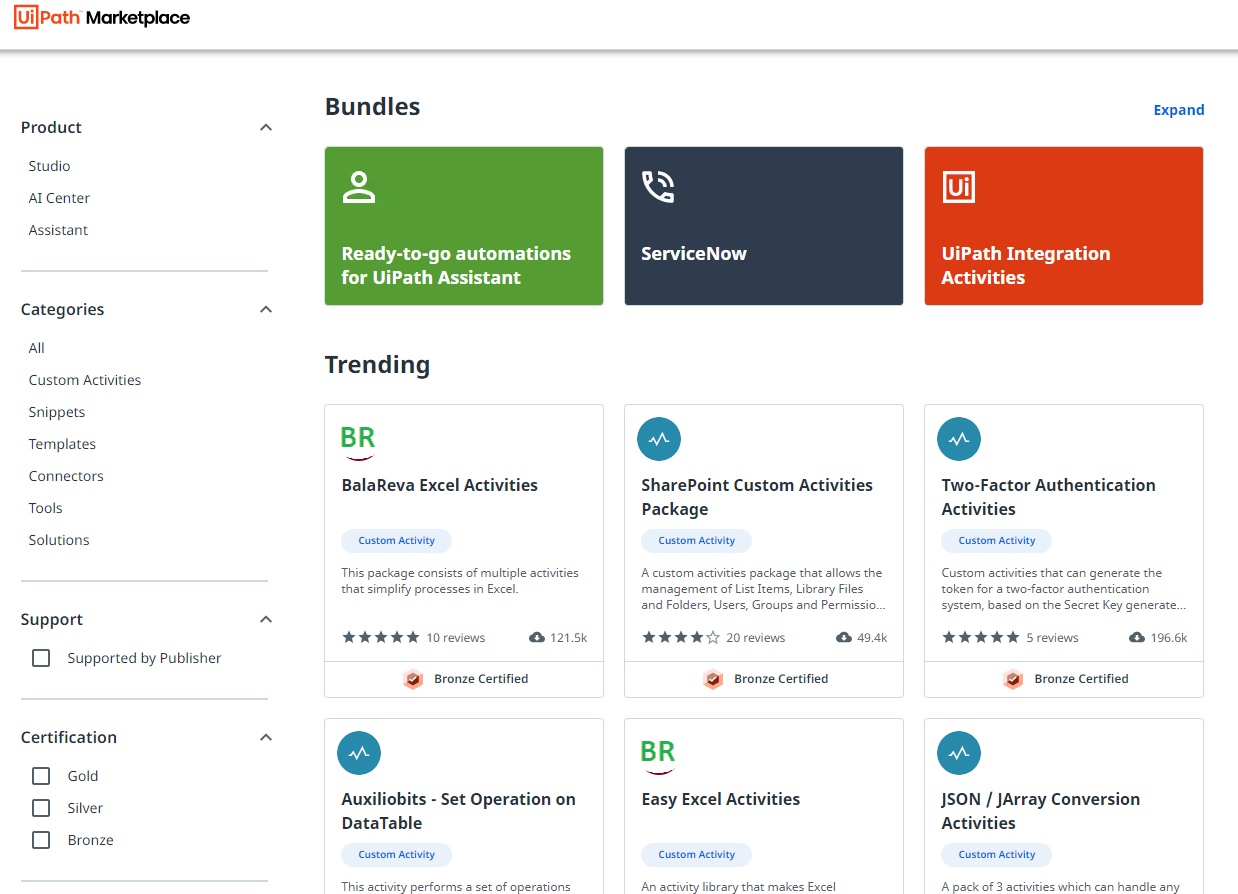This screenshot has width=1238, height=894.
Task: Check the Supported by Publisher checkbox
Action: (41, 658)
